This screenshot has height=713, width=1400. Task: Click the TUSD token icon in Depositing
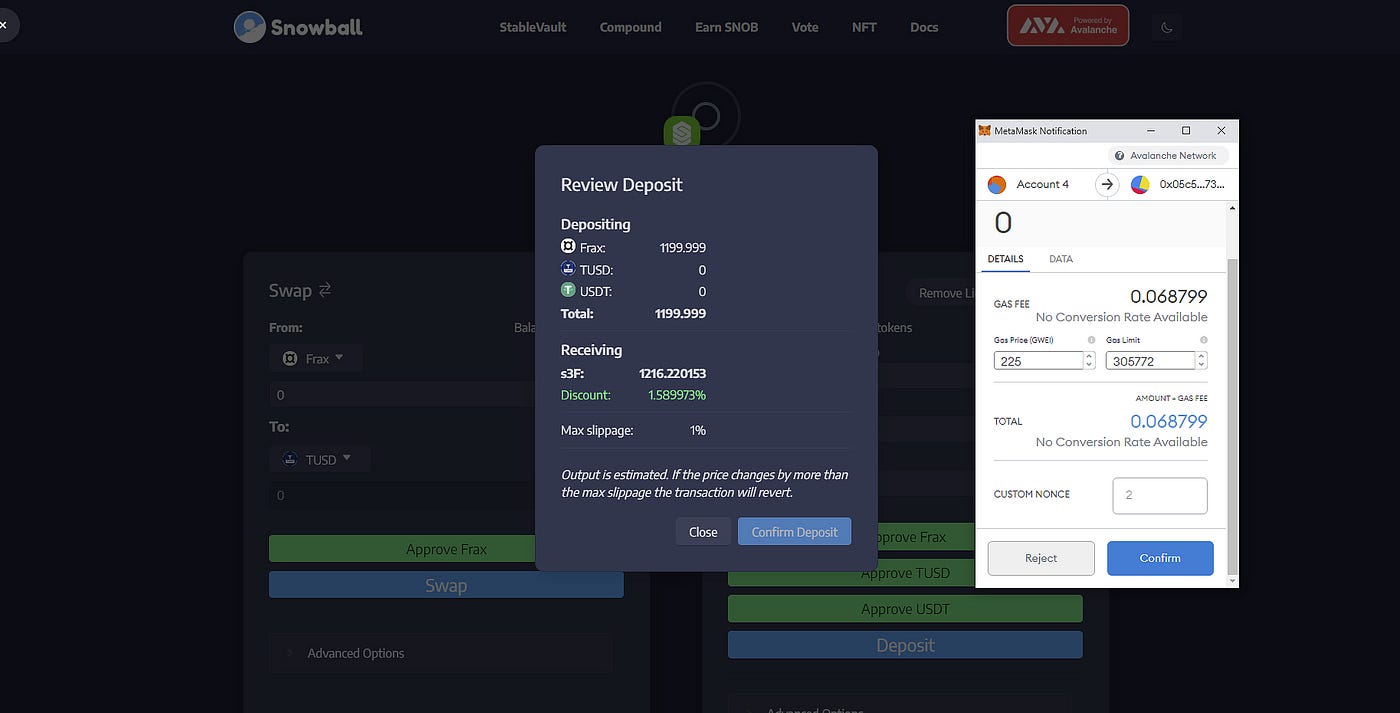pos(568,268)
